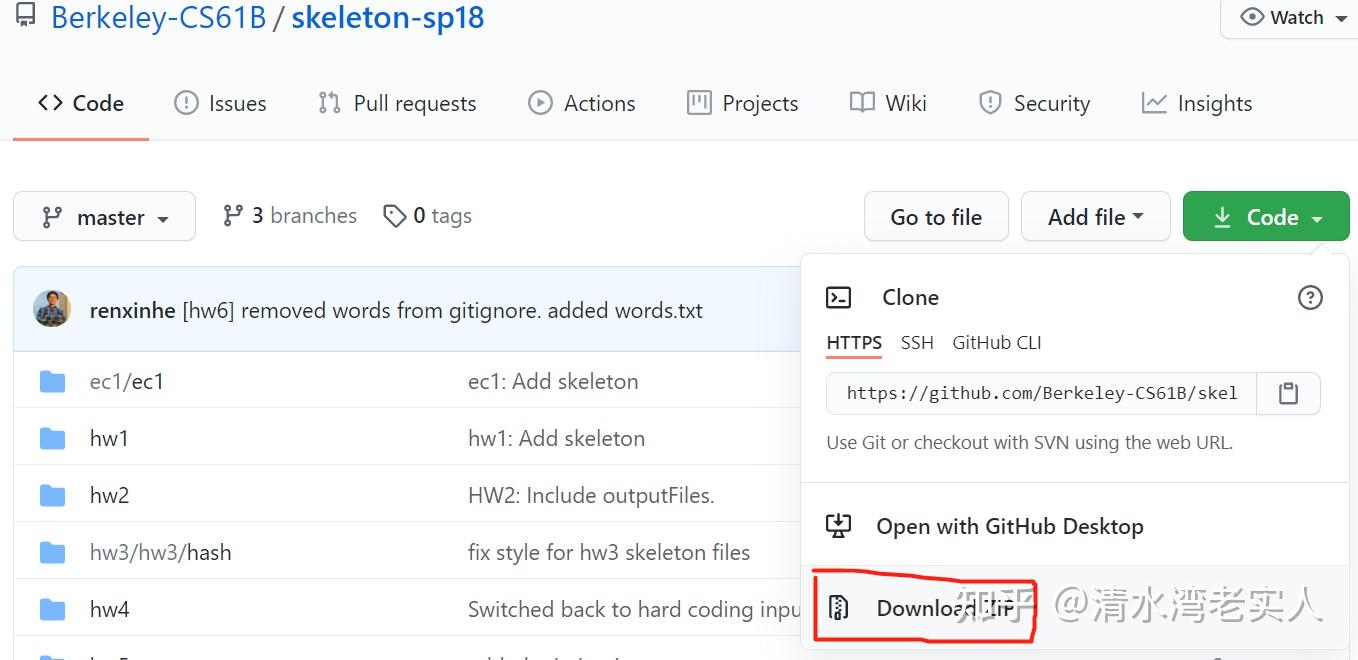Click the hw1 folder icon

(x=52, y=439)
